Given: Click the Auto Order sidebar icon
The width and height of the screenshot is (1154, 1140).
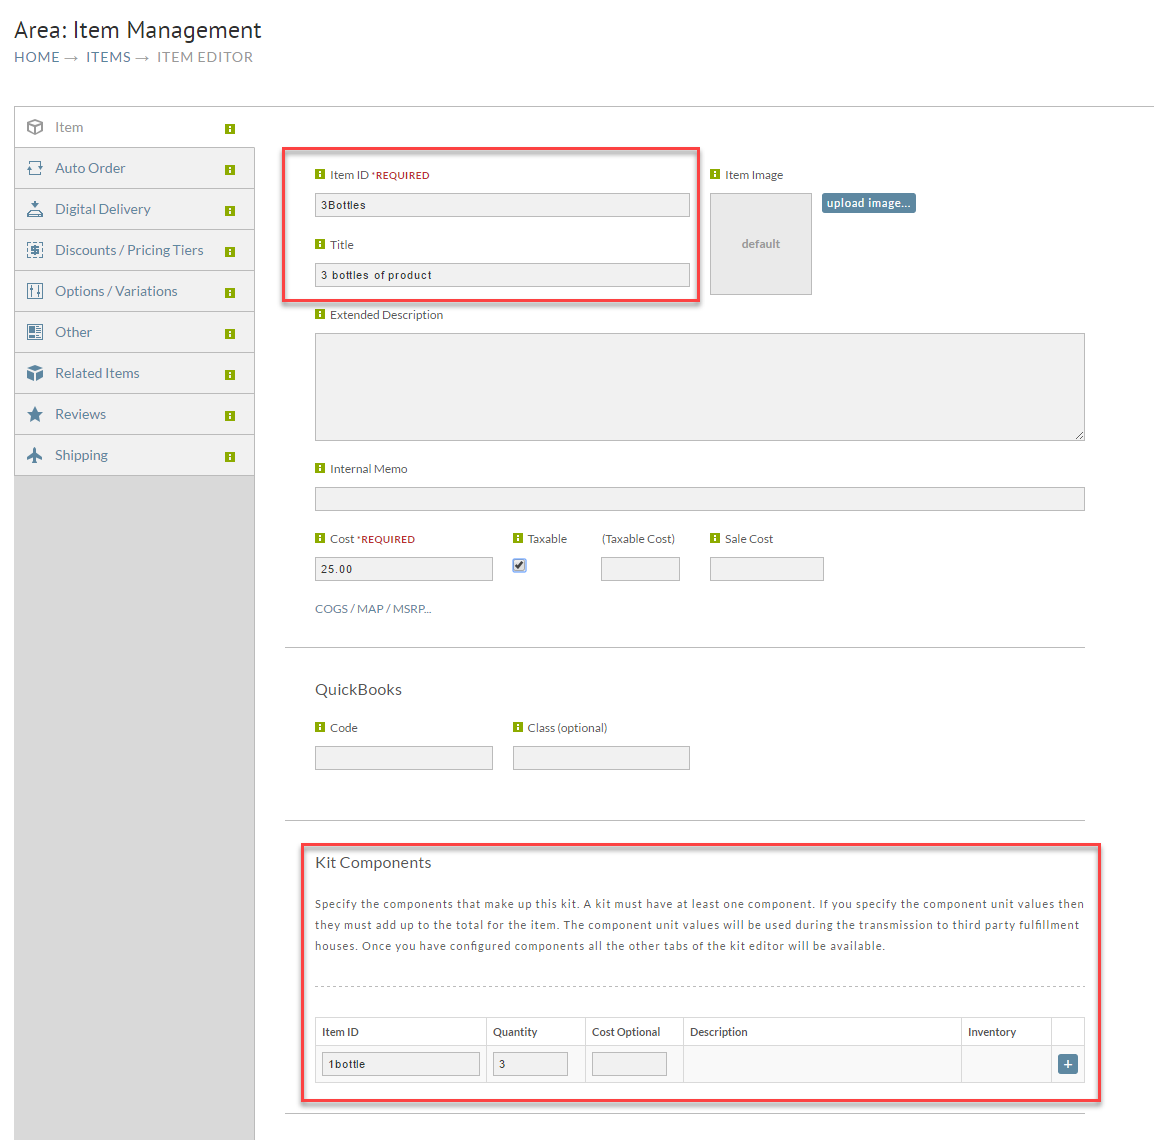Looking at the screenshot, I should click(35, 169).
